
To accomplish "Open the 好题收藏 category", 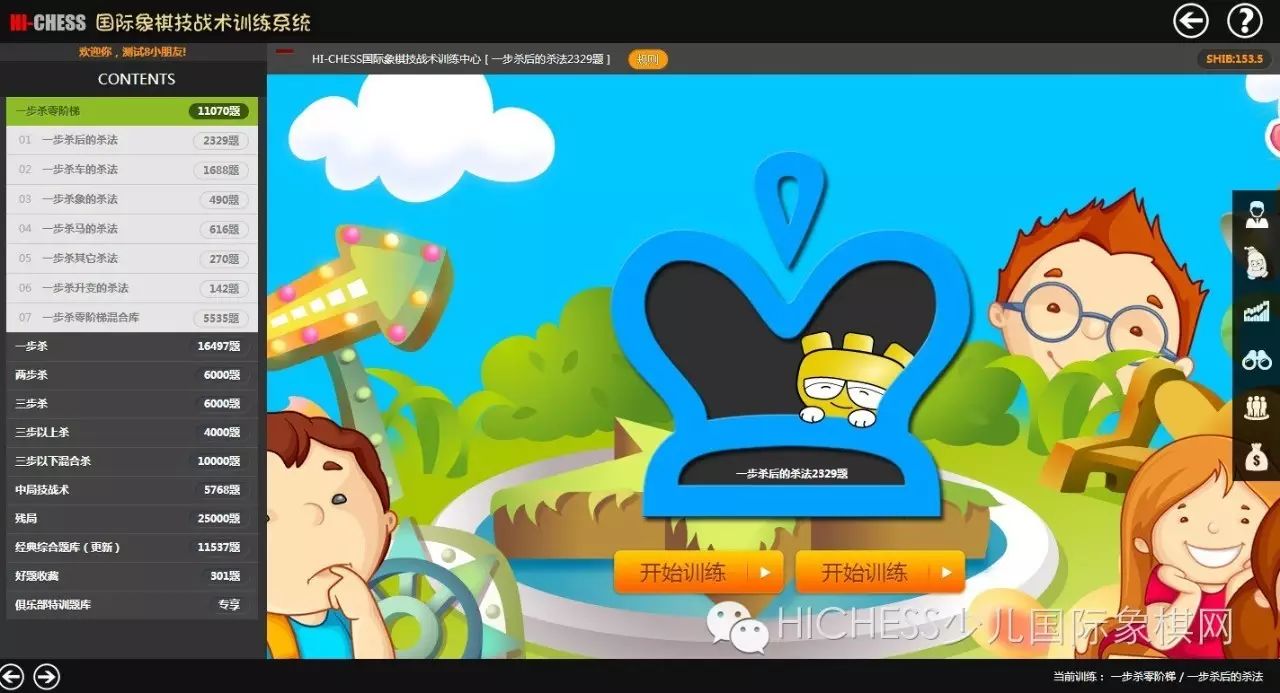I will point(132,576).
